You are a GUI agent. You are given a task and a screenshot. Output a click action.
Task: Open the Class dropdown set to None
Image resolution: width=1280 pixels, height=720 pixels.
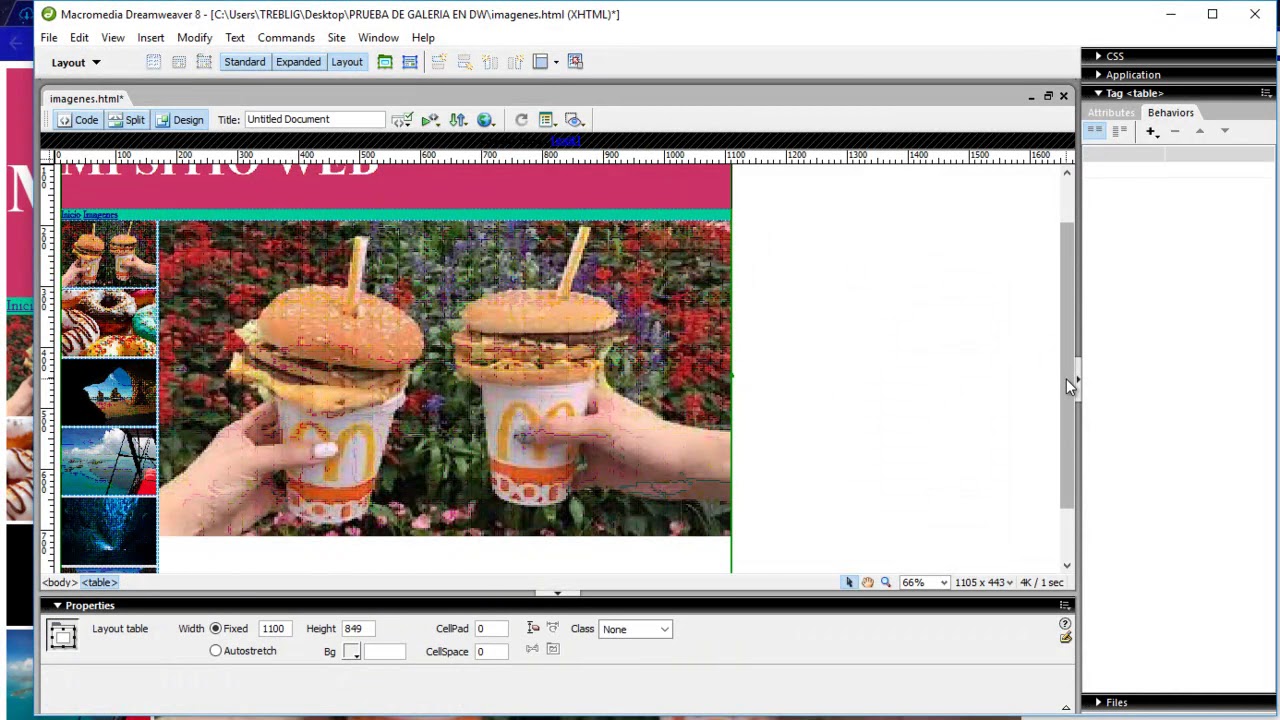click(x=636, y=629)
